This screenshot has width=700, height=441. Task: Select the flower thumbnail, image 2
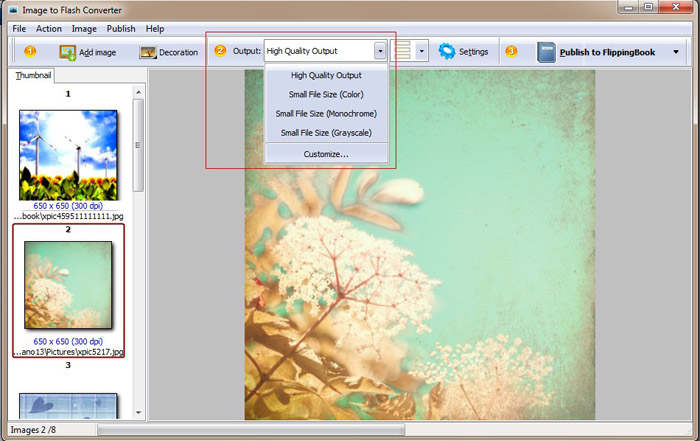click(x=68, y=285)
